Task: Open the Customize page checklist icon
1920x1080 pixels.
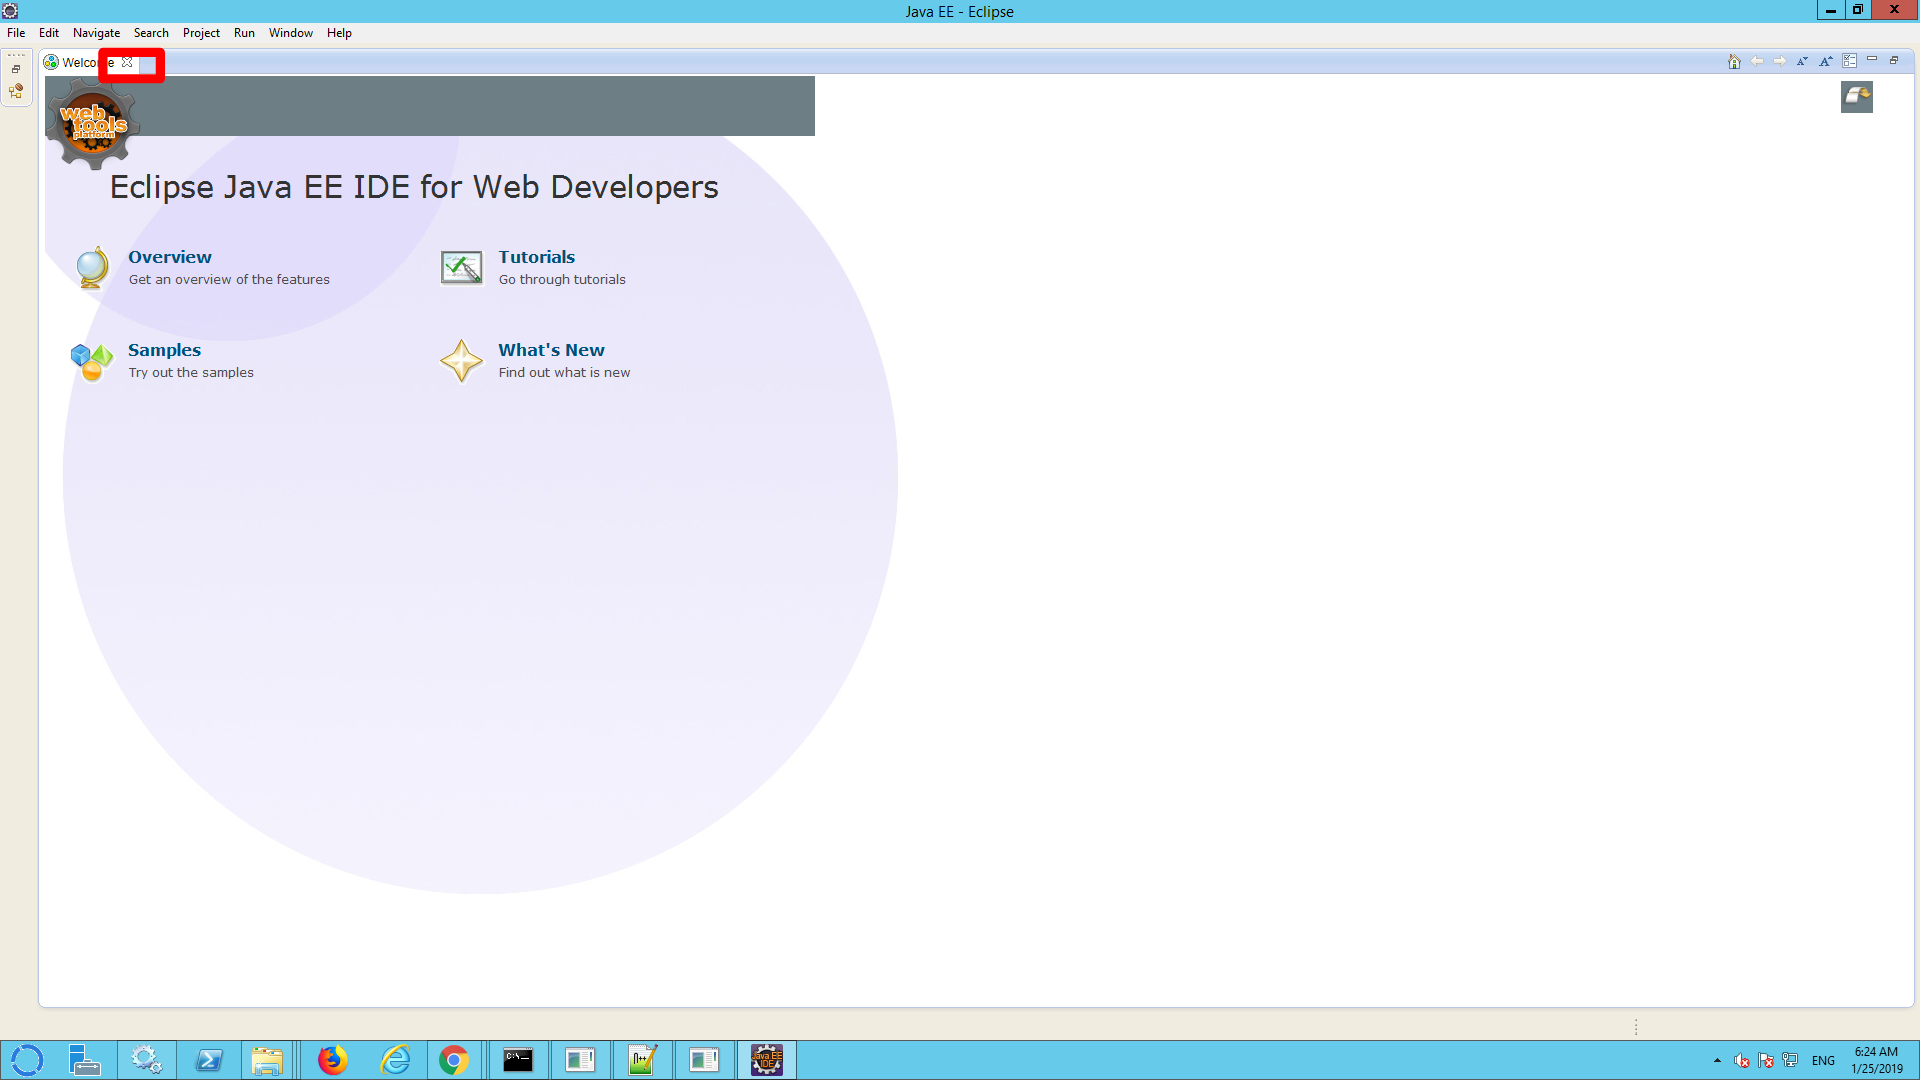Action: click(x=1850, y=62)
